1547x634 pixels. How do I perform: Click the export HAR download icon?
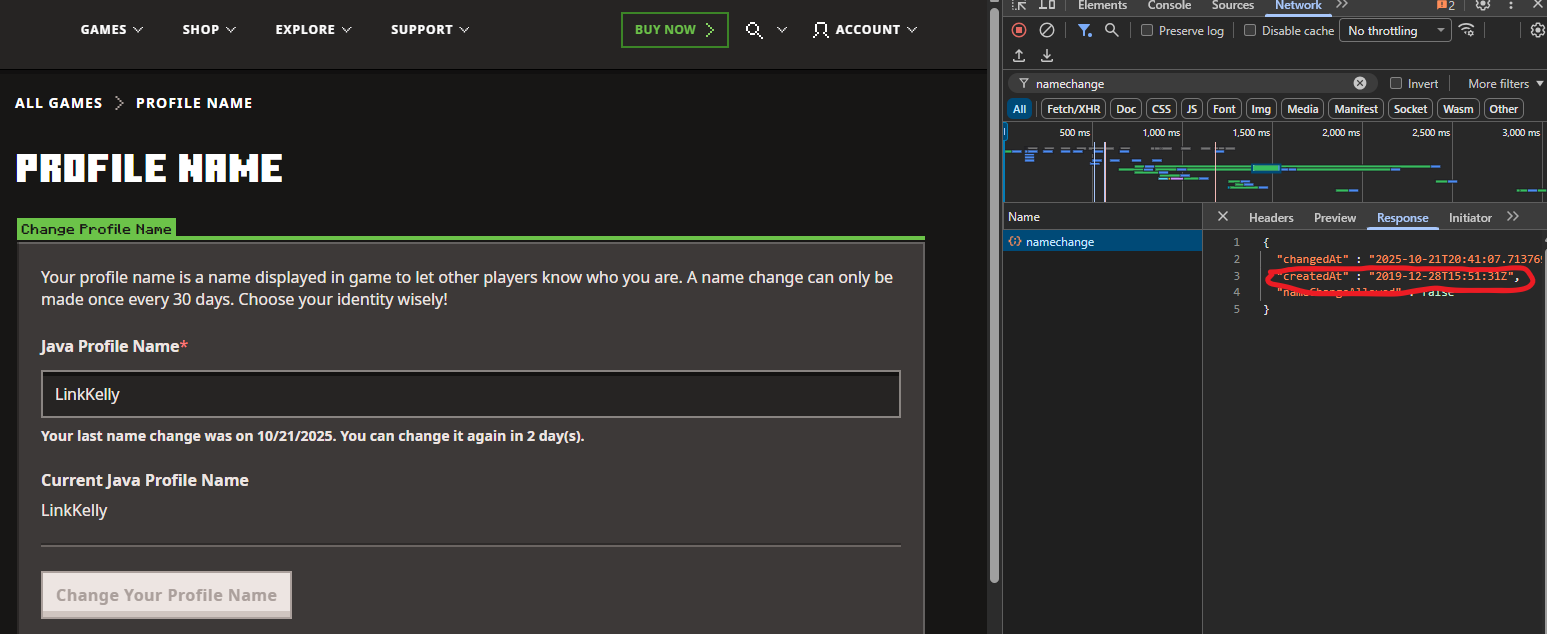pos(1047,56)
